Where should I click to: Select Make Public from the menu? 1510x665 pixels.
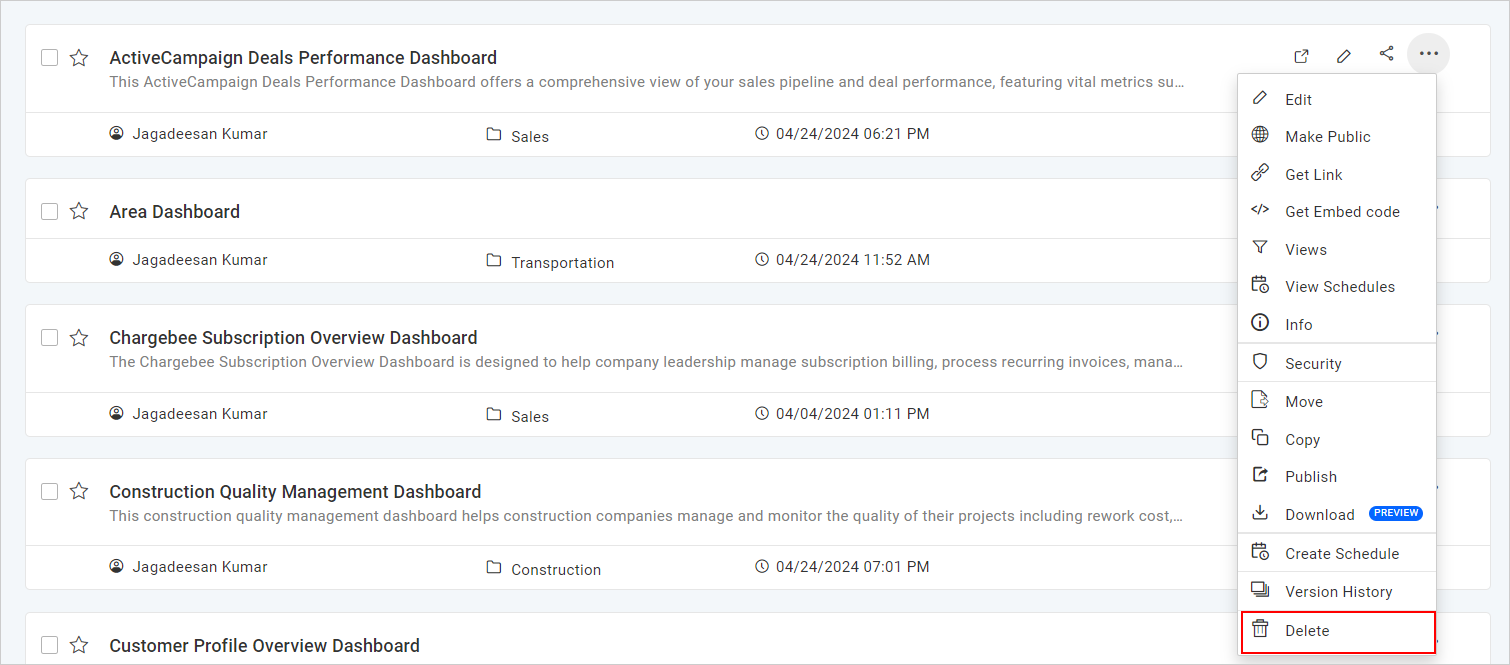[x=1327, y=136]
